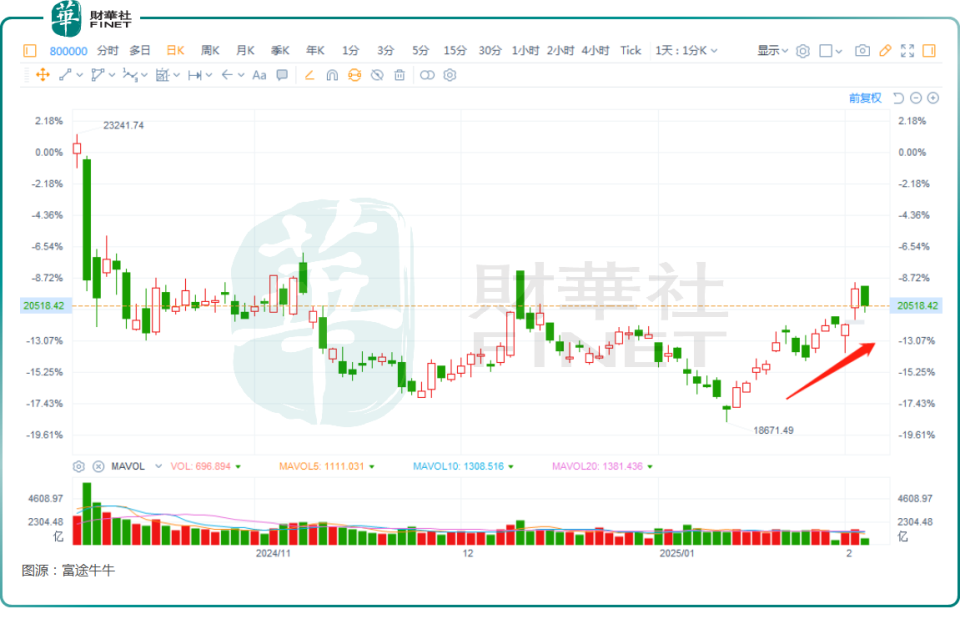Image resolution: width=960 pixels, height=624 pixels.
Task: Switch to the 1分 interval tab
Action: point(351,51)
